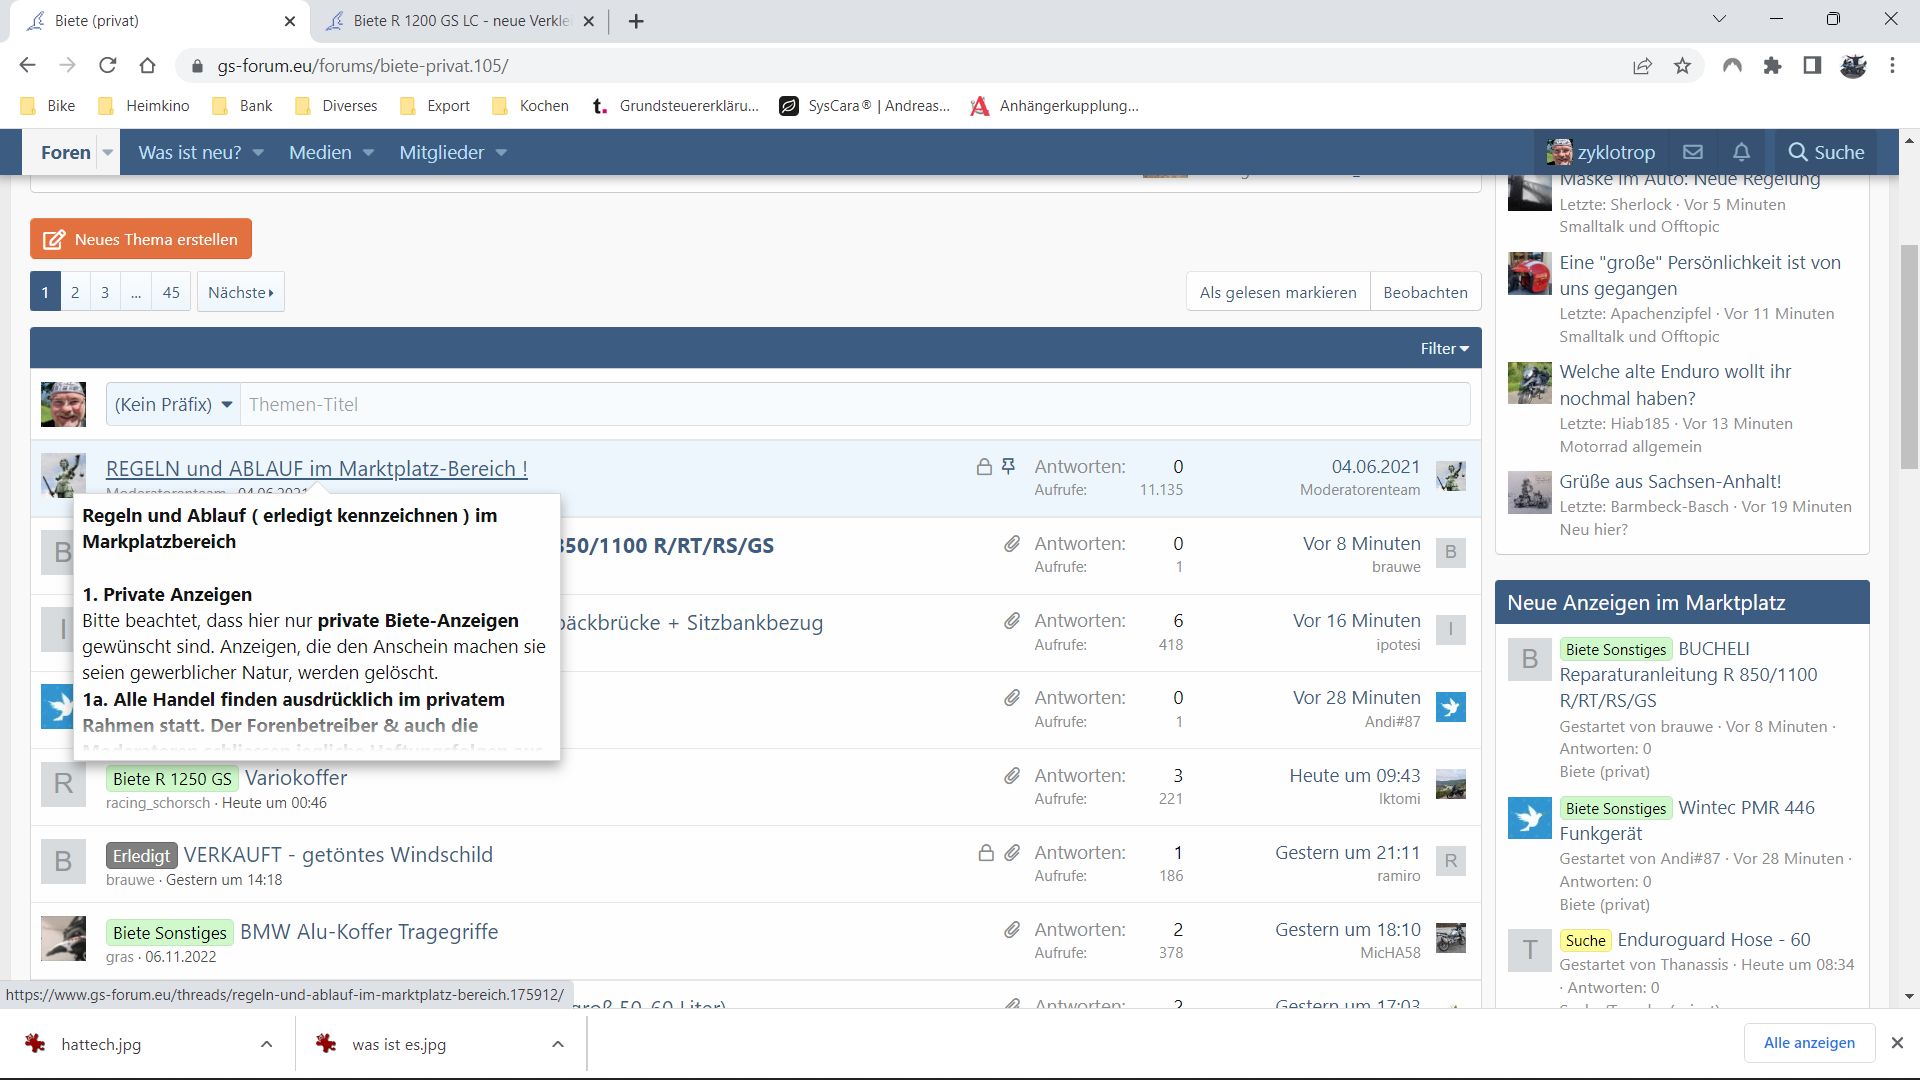
Task: Open the Foren navigation item
Action: tap(65, 153)
